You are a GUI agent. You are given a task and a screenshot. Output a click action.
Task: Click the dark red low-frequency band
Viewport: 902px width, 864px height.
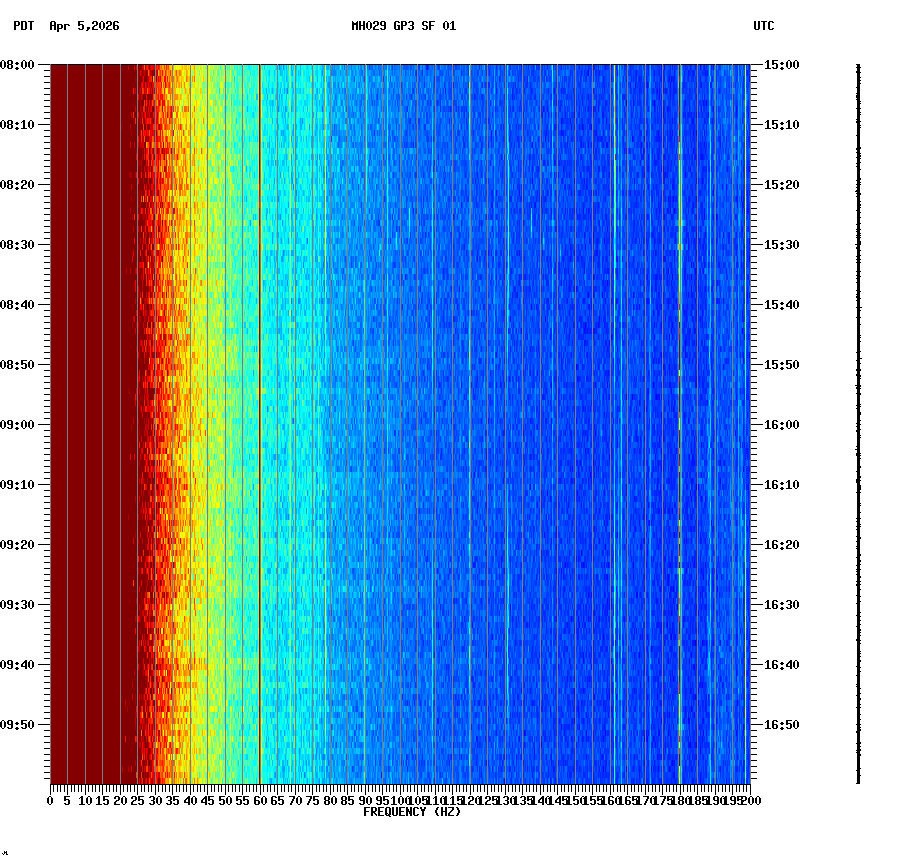(90, 400)
